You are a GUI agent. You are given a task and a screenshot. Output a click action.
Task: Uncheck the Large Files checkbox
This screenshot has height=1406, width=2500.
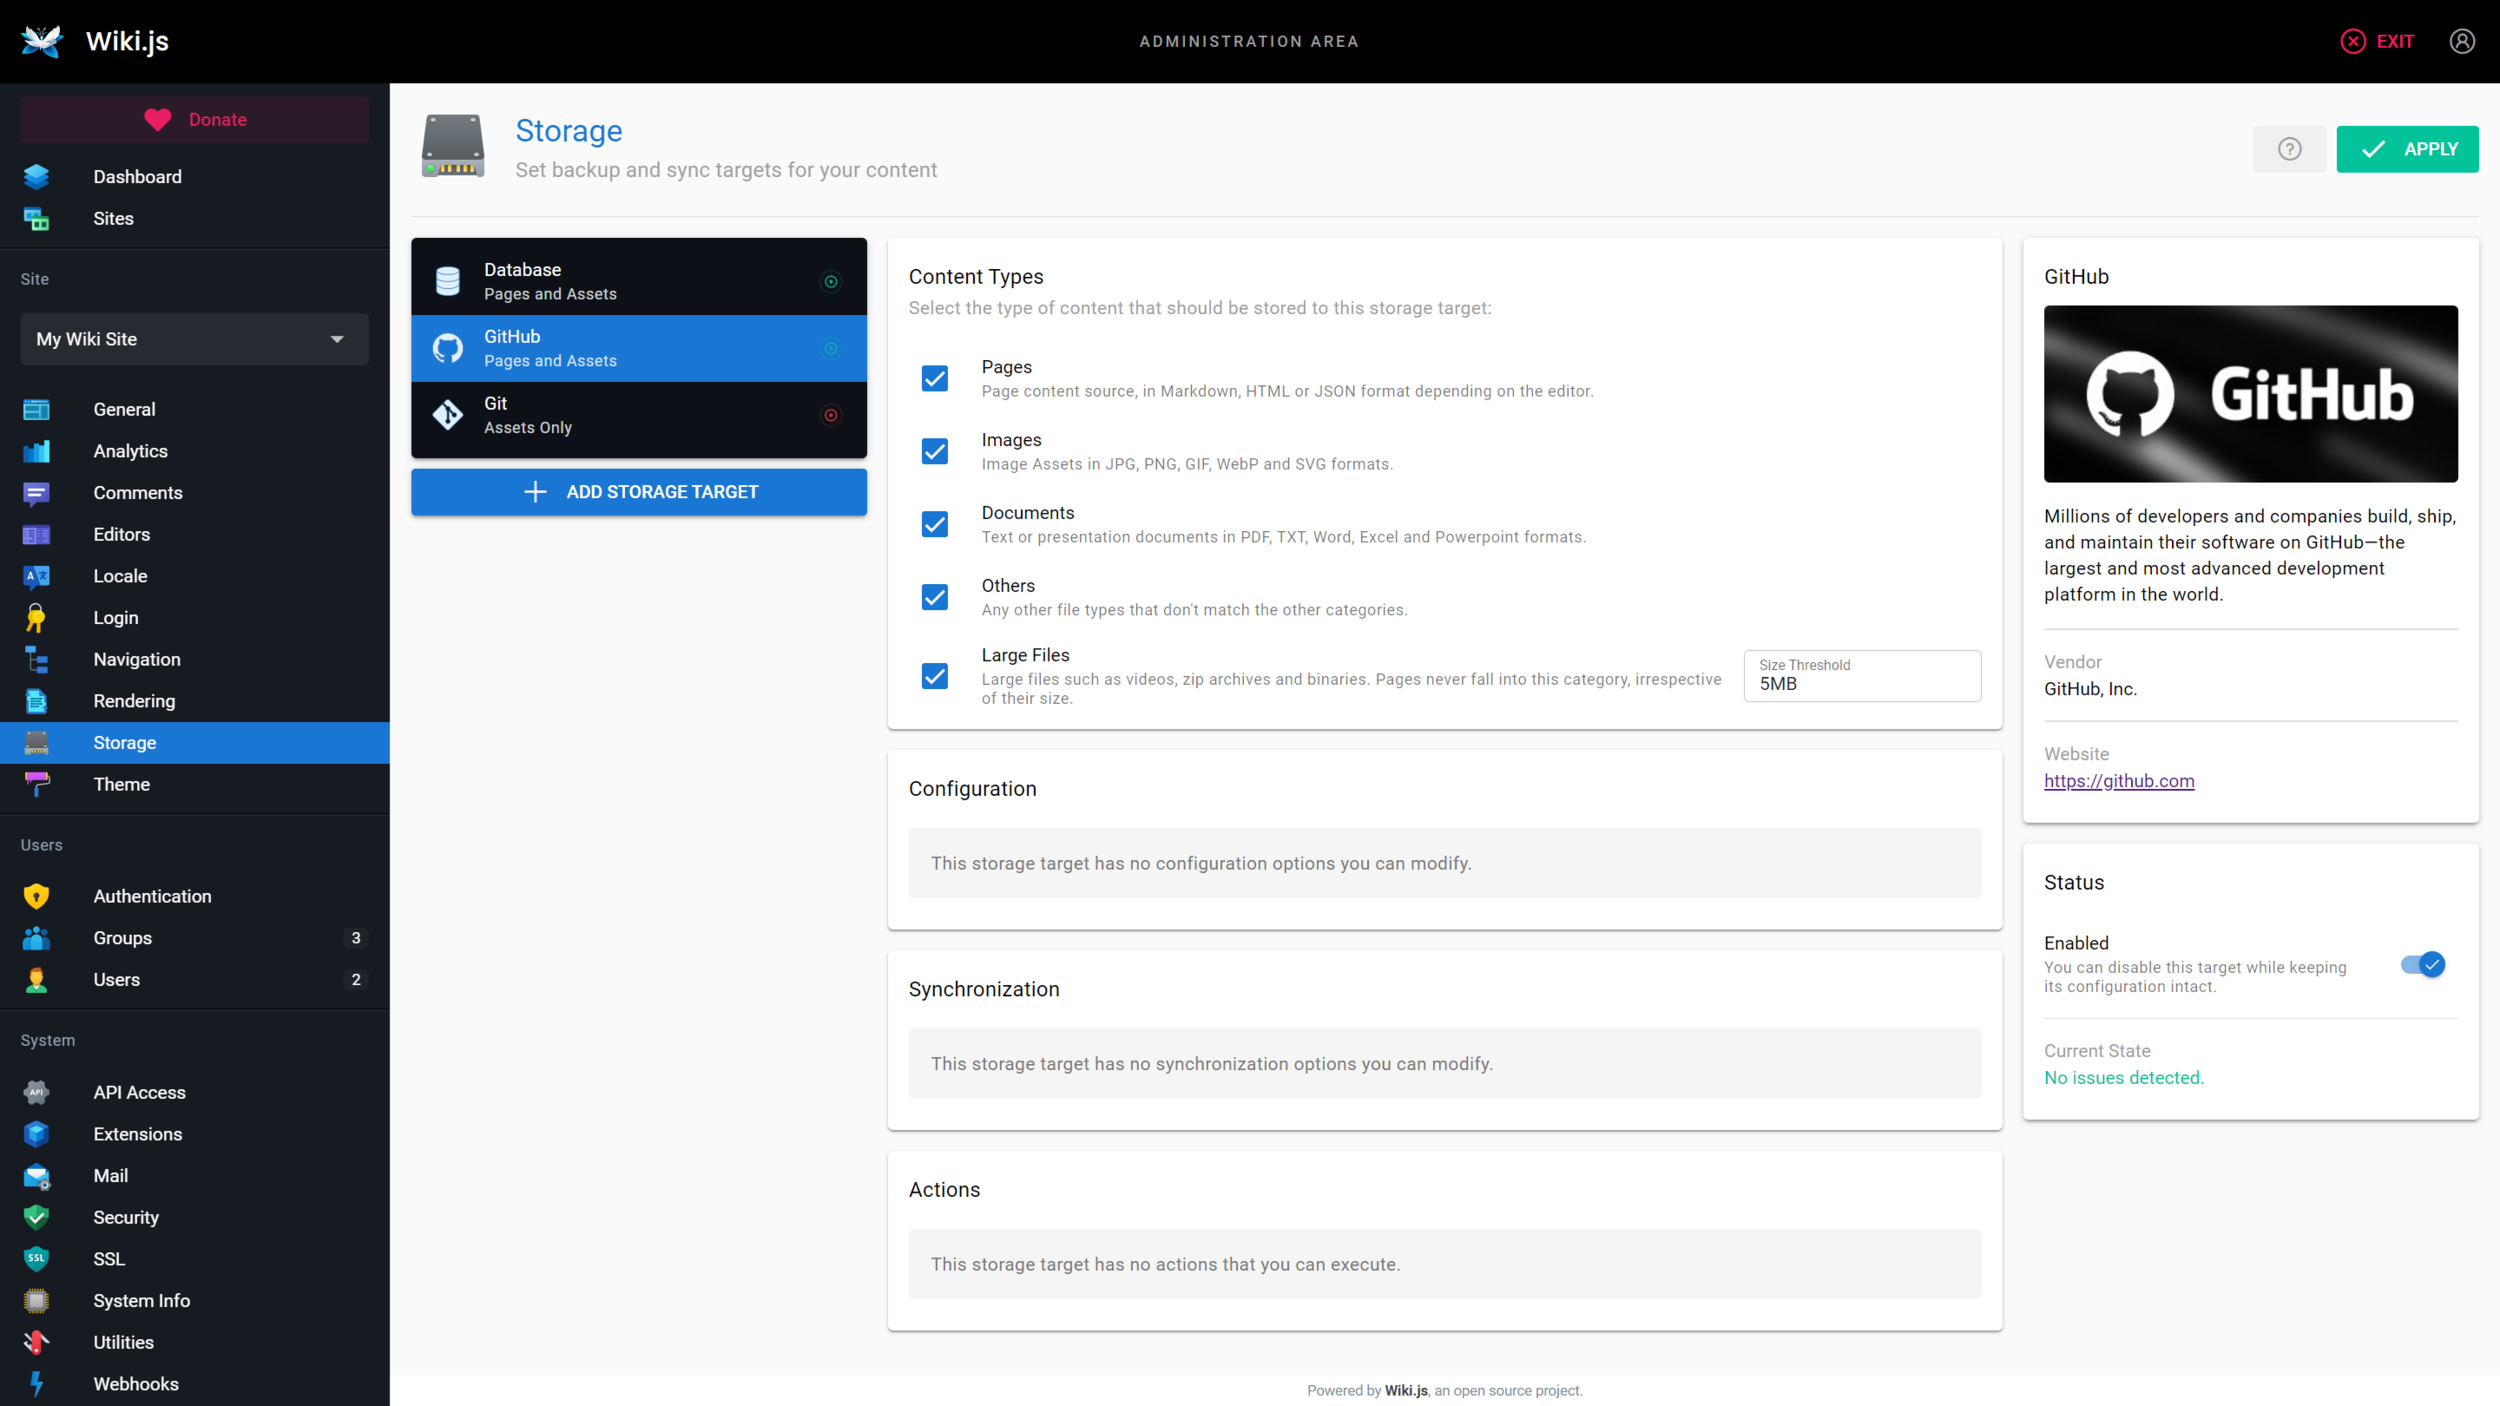[934, 676]
